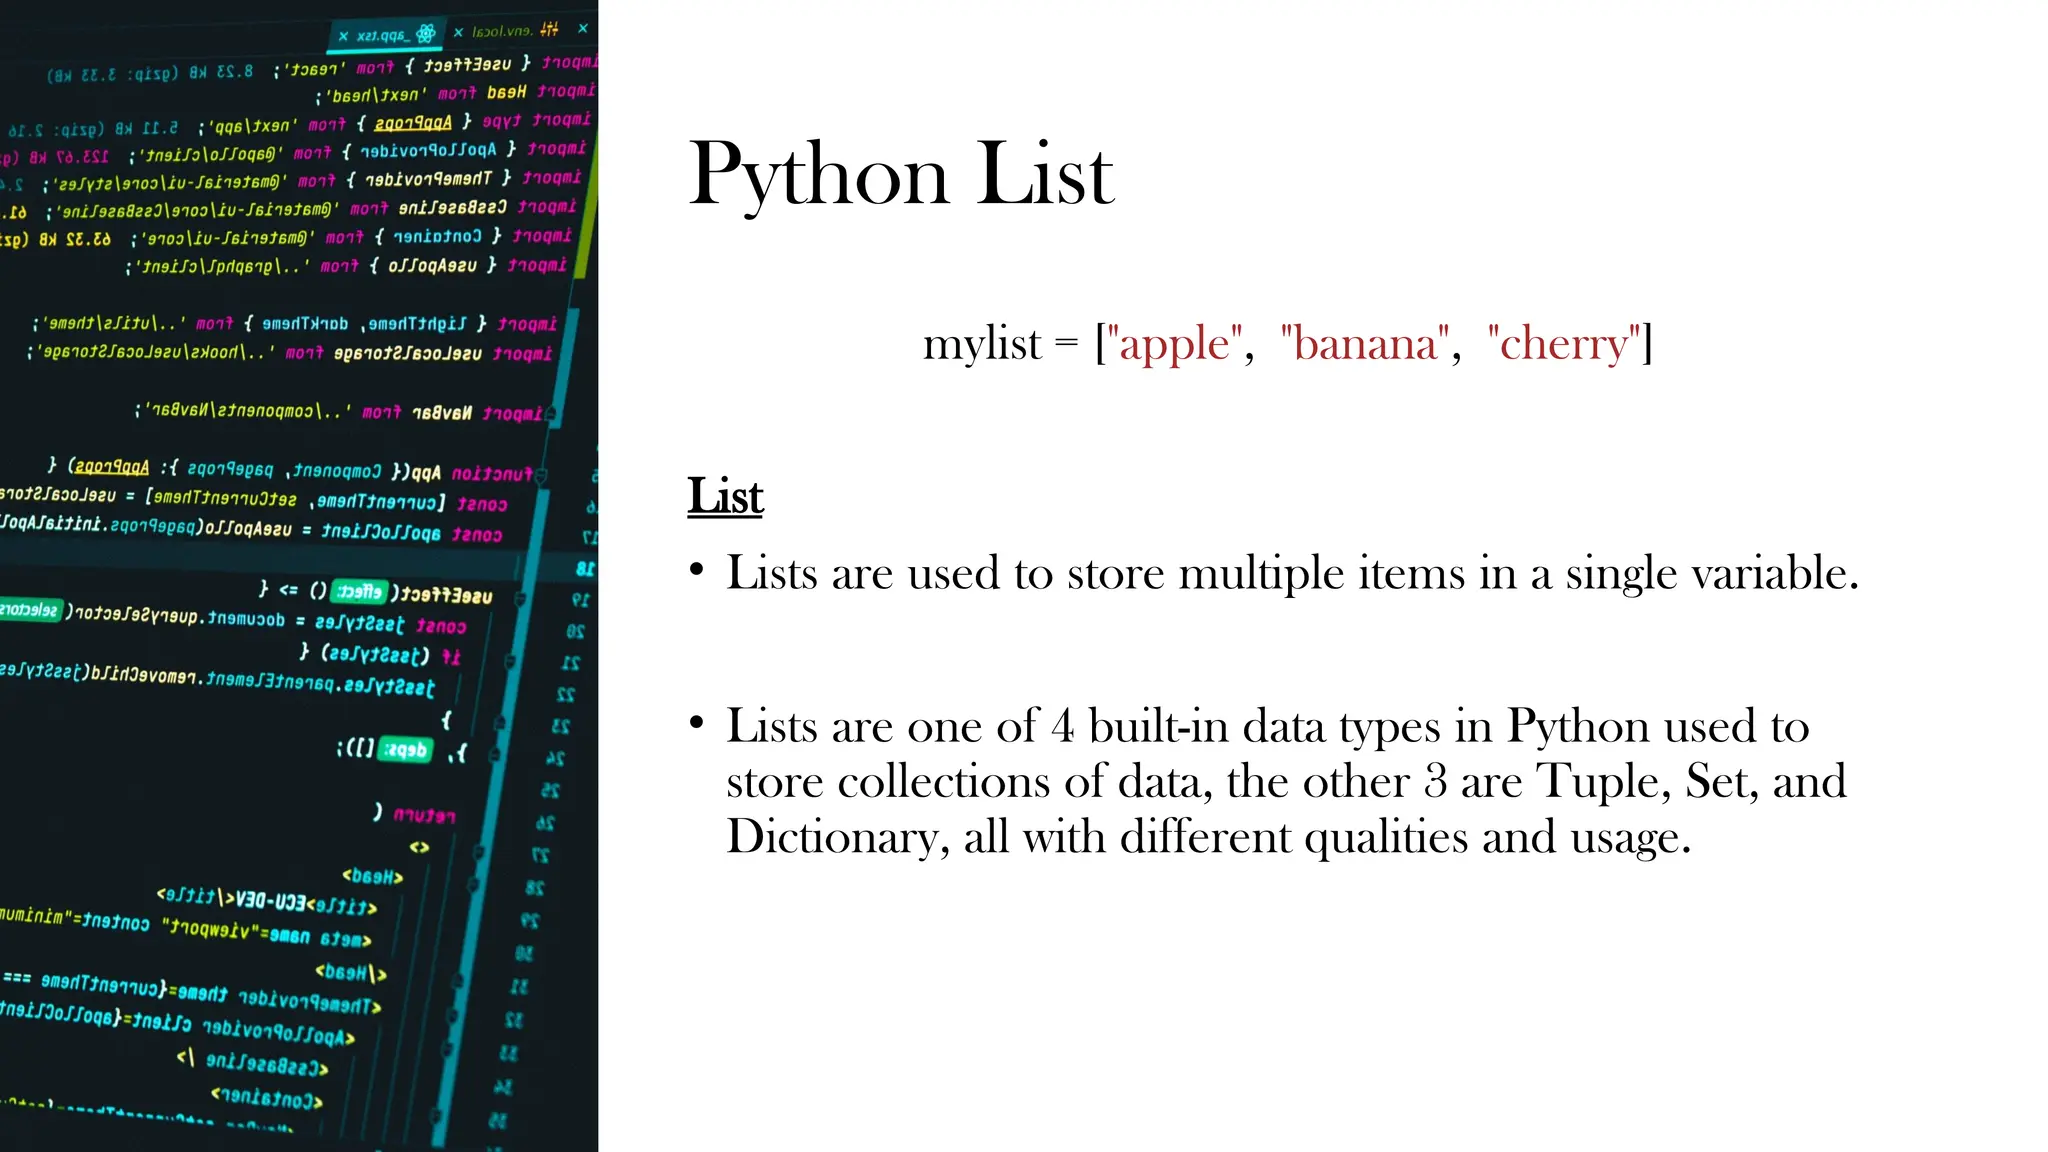Click the green 'effect:' inlay hint badge
The image size is (2048, 1152).
[x=359, y=591]
